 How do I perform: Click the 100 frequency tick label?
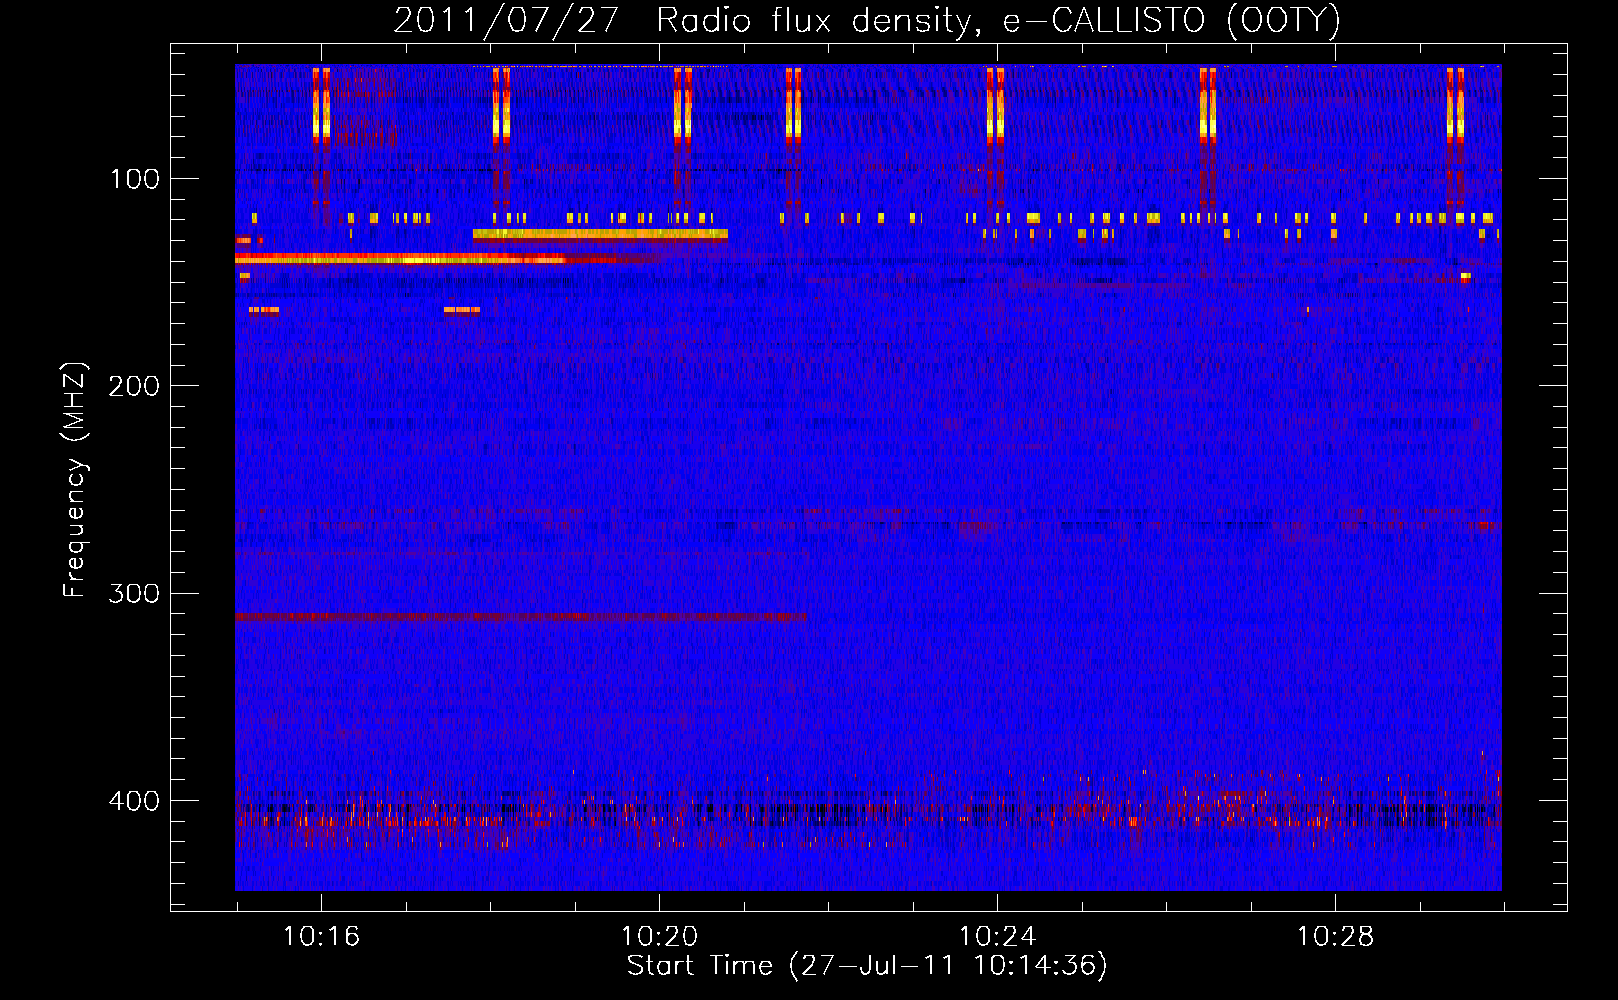coord(135,179)
